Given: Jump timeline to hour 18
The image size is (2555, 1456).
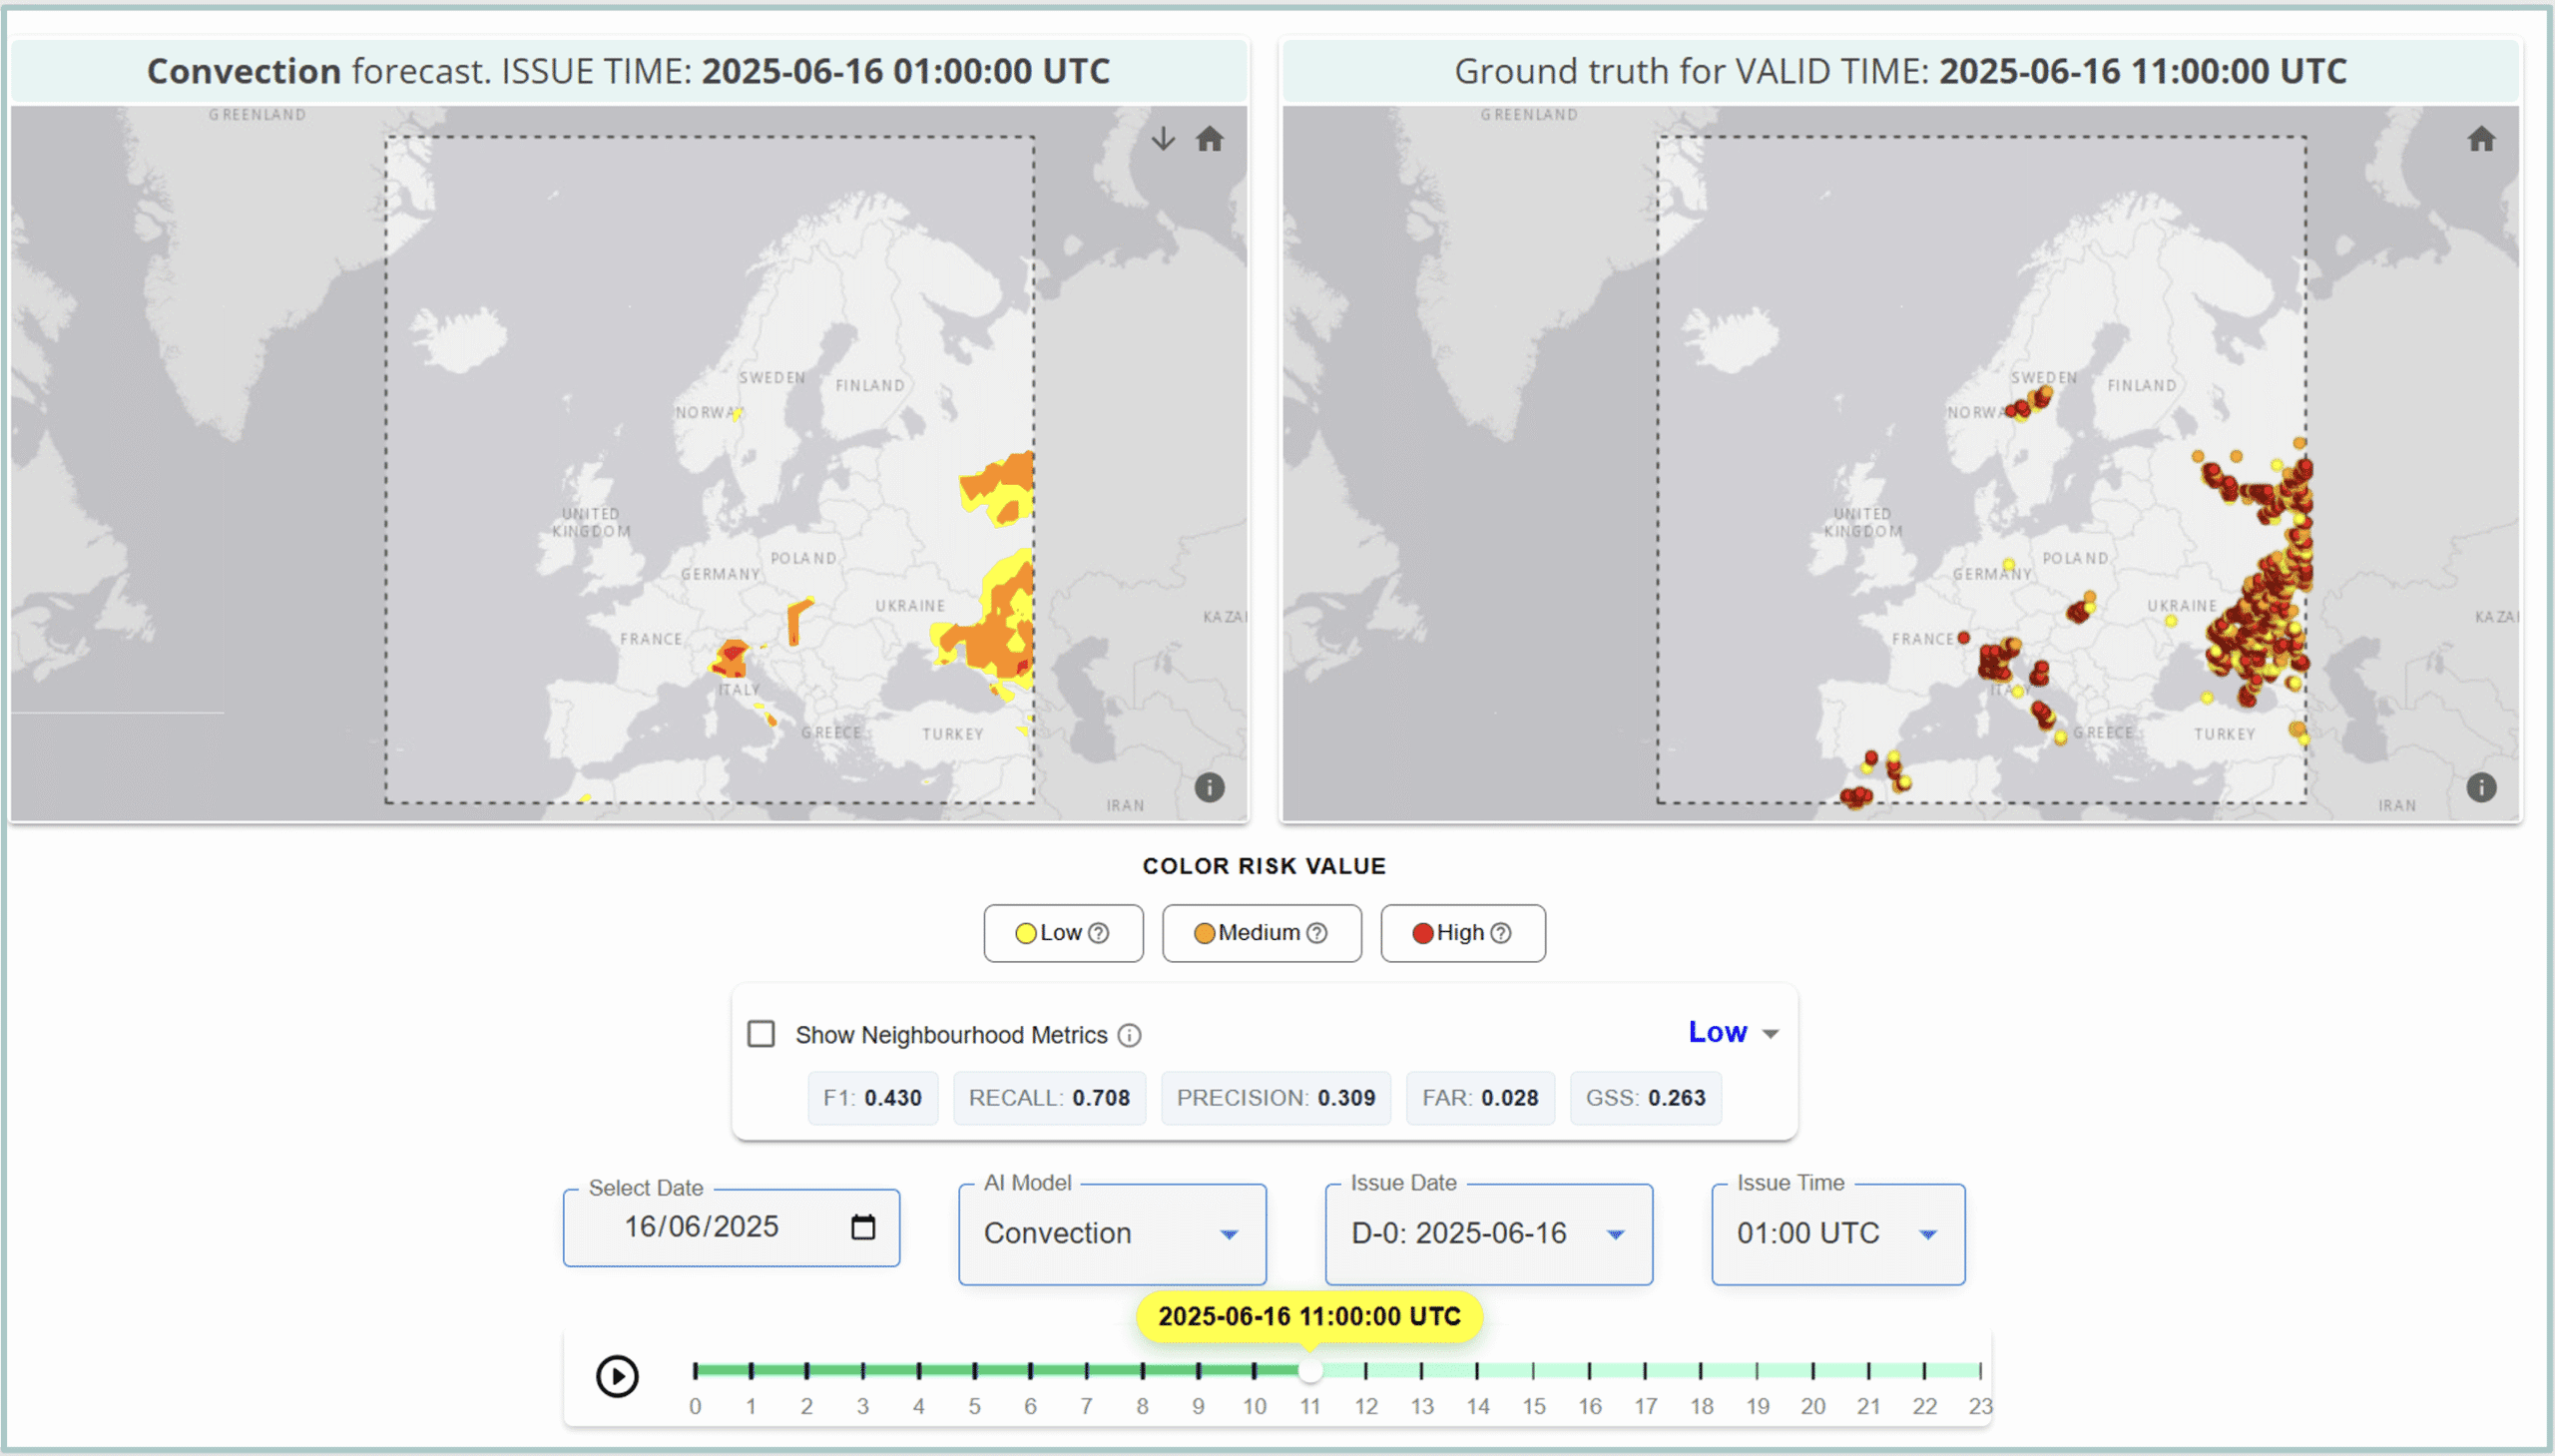Looking at the screenshot, I should pyautogui.click(x=1701, y=1371).
